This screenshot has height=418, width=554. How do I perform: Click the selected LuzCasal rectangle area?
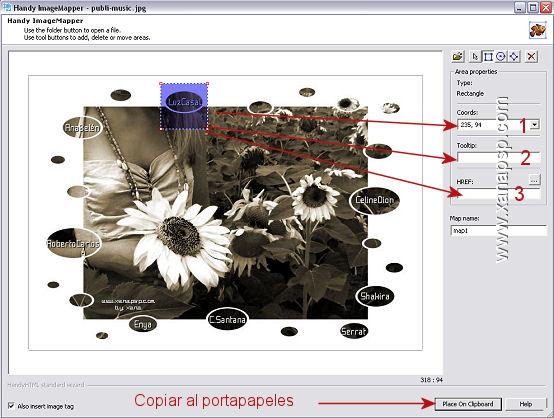coord(184,106)
